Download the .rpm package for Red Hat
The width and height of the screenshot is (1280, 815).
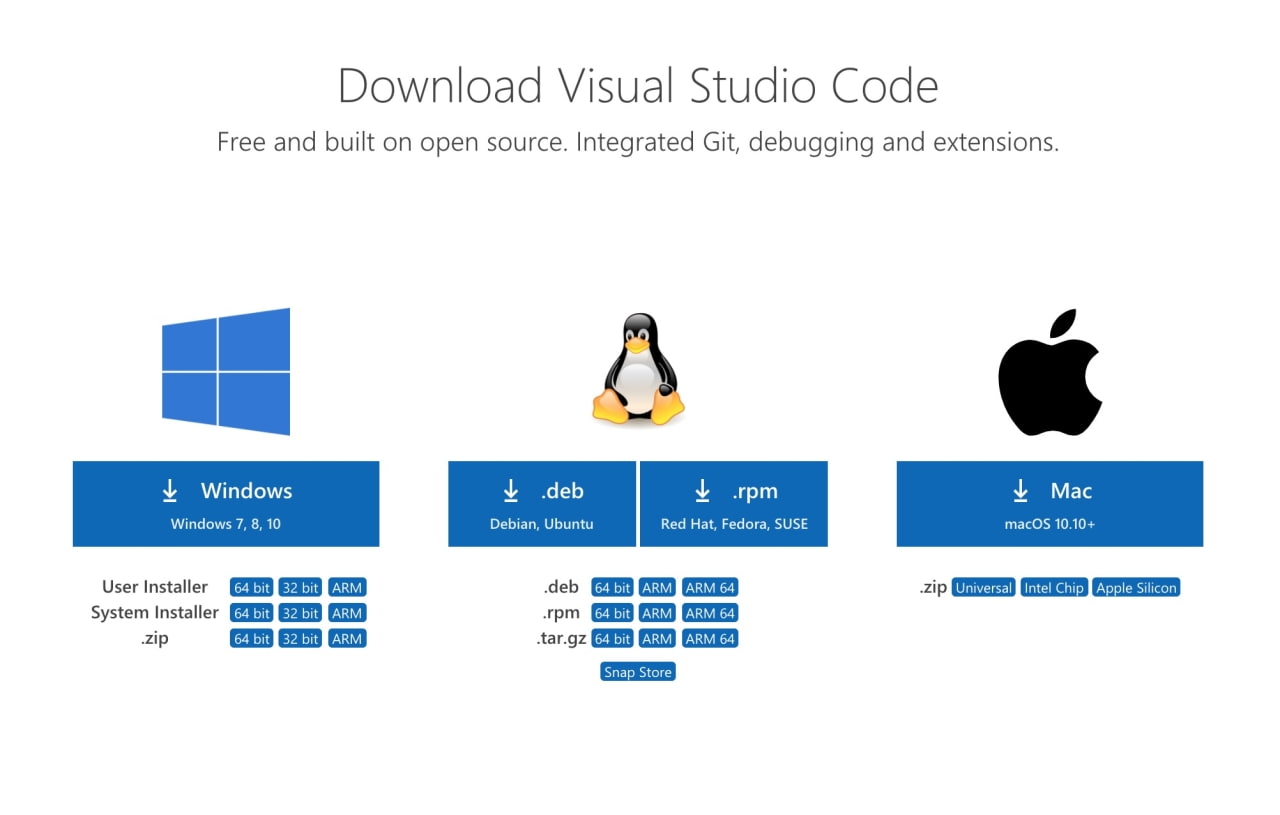(x=734, y=504)
